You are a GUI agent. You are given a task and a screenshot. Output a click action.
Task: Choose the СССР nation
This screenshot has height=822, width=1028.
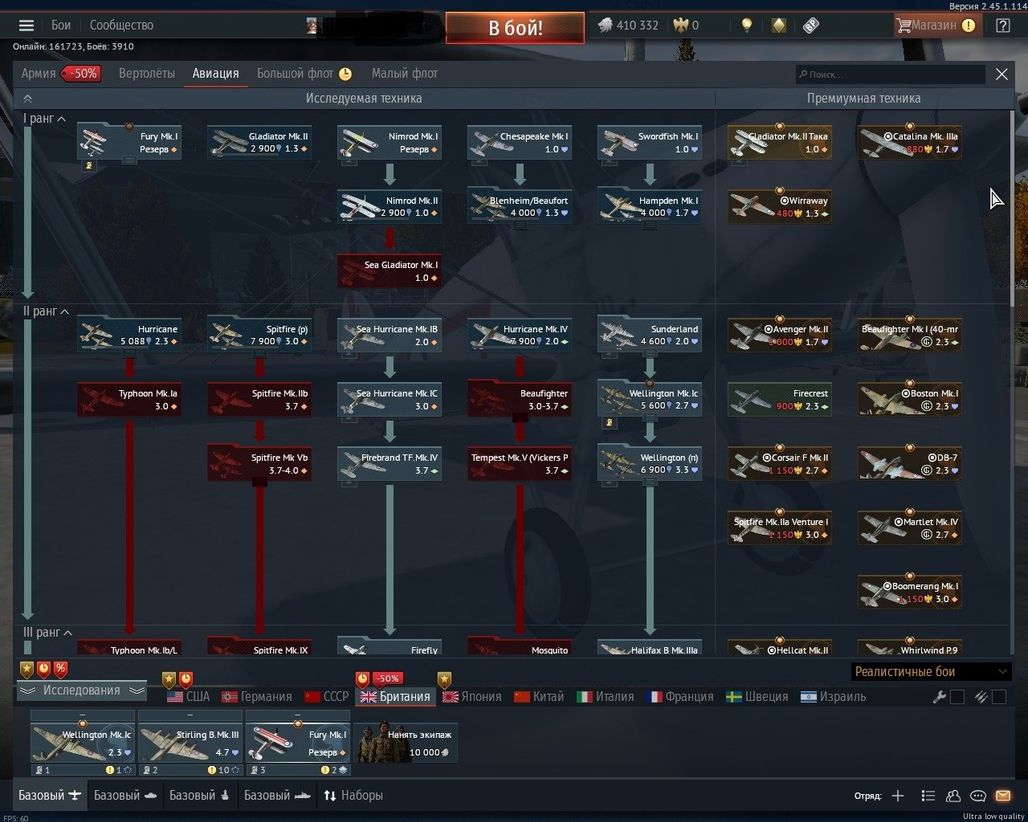click(x=326, y=696)
